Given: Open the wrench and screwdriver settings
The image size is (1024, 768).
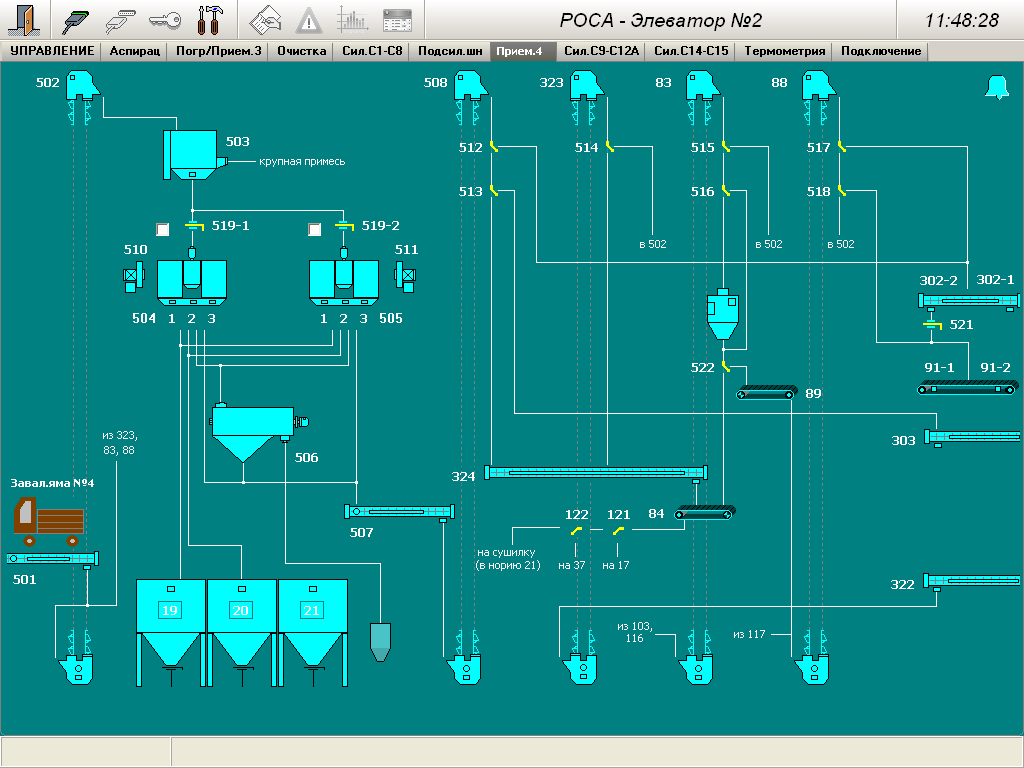Looking at the screenshot, I should pos(213,19).
